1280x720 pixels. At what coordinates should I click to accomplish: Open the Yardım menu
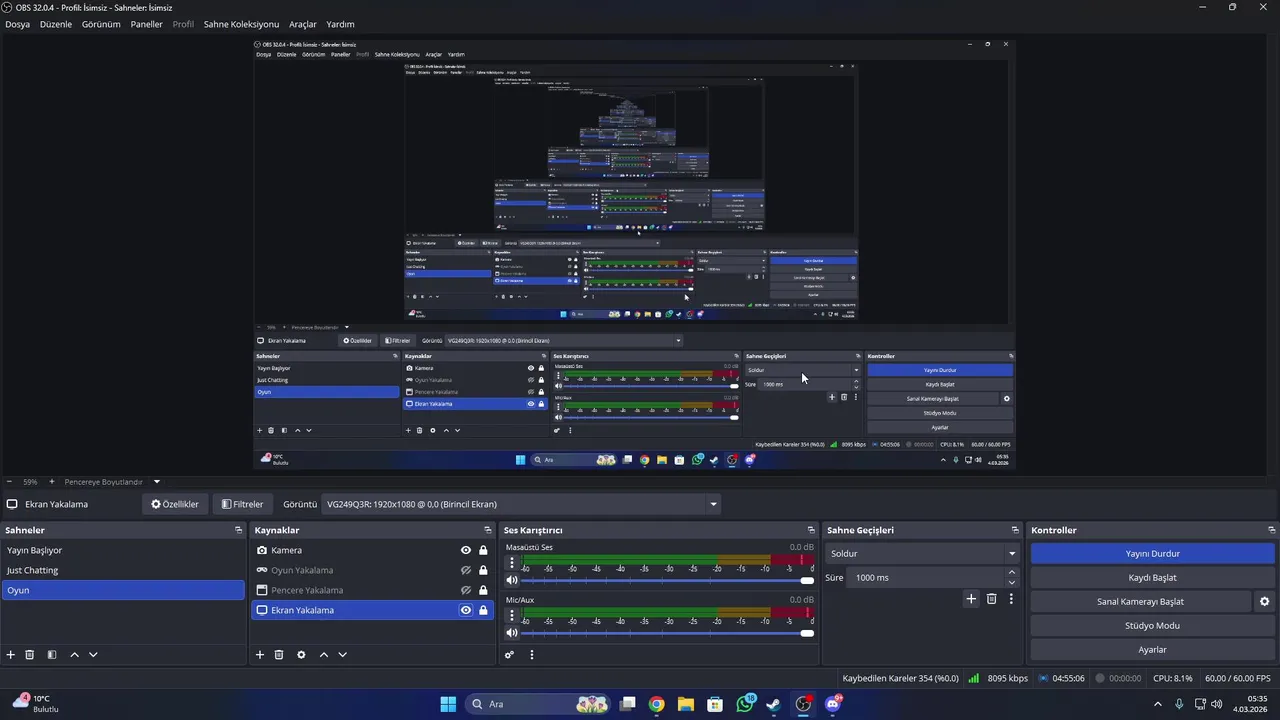[340, 24]
